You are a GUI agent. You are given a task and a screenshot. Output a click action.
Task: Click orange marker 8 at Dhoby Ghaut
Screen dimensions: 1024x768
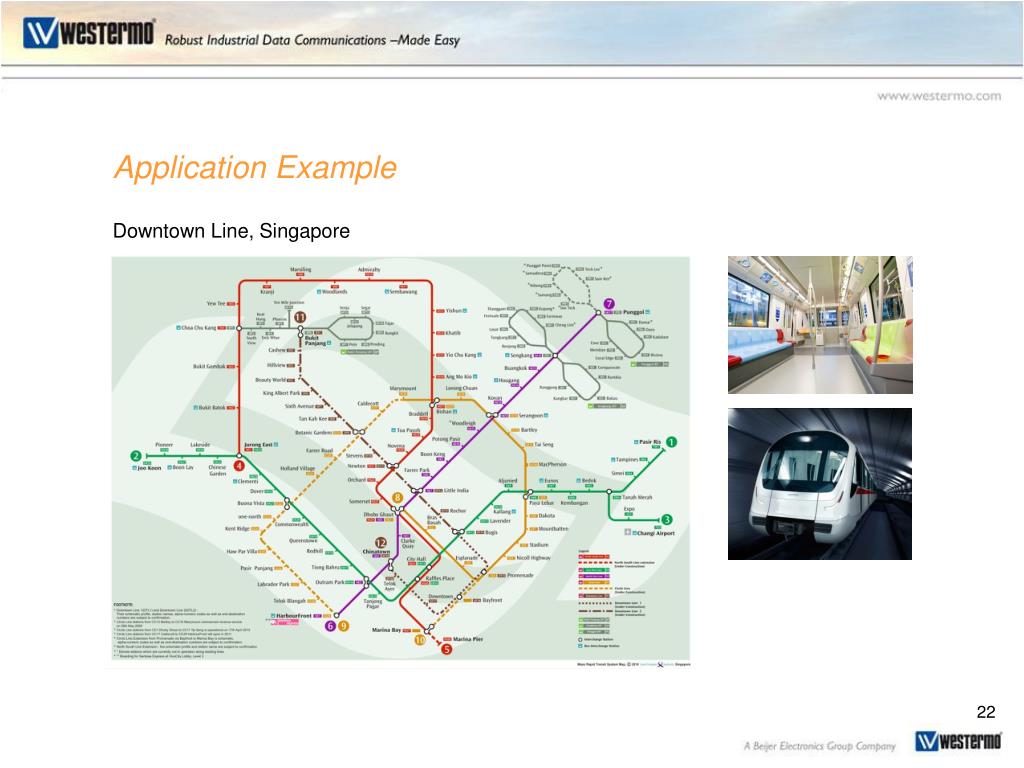(397, 498)
